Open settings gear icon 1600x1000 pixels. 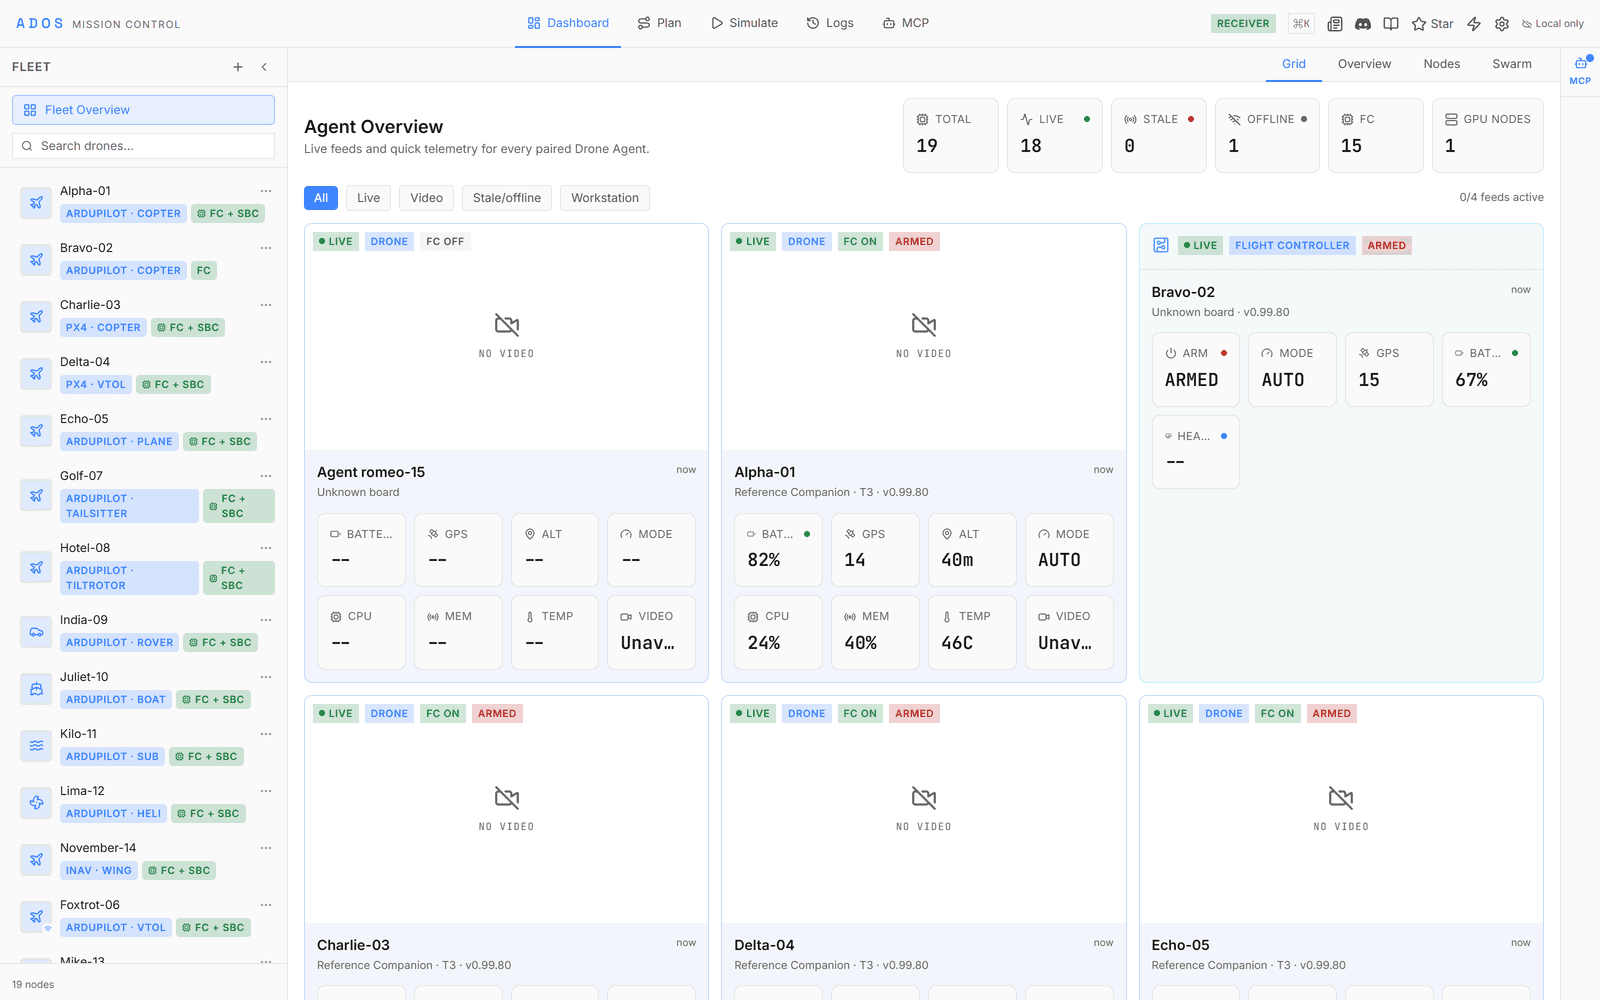(1502, 24)
